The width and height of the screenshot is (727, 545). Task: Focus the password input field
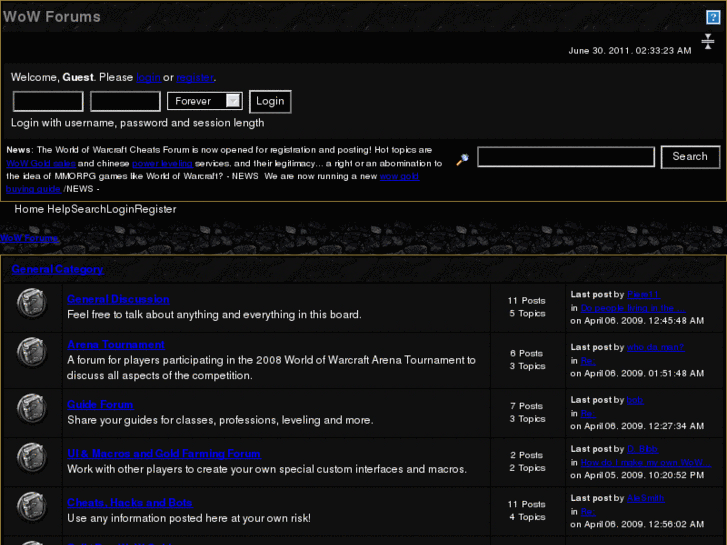[x=125, y=102]
